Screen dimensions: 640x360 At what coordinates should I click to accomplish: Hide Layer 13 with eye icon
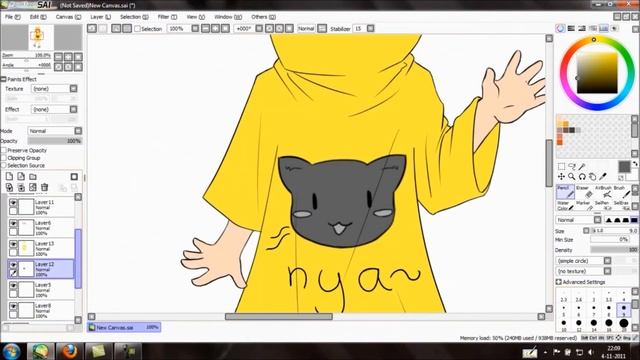[13, 244]
